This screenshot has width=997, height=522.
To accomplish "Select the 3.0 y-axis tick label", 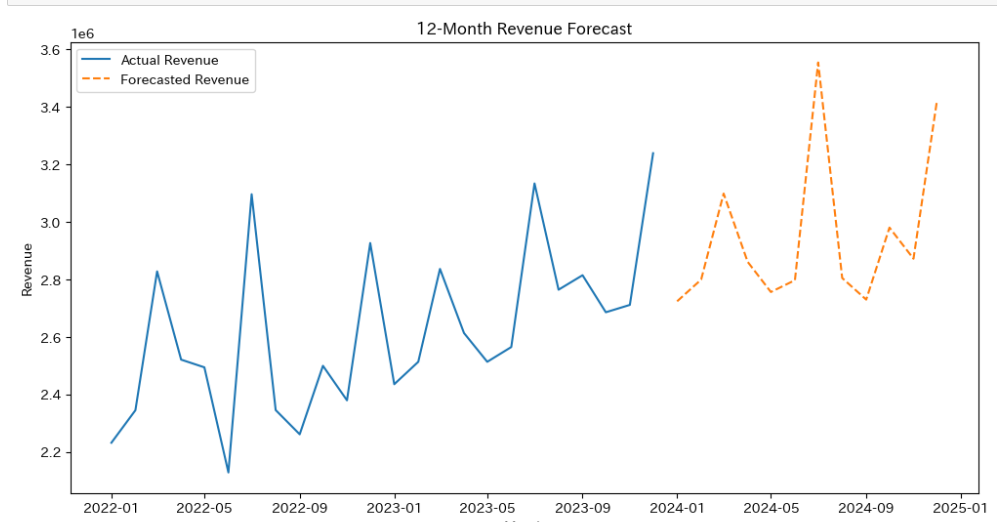I will click(50, 223).
